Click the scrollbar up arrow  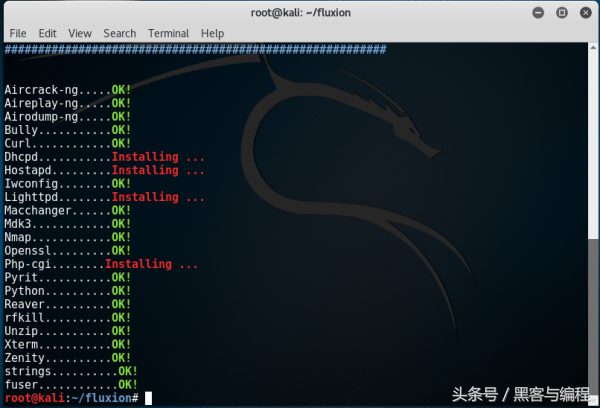pyautogui.click(x=593, y=48)
